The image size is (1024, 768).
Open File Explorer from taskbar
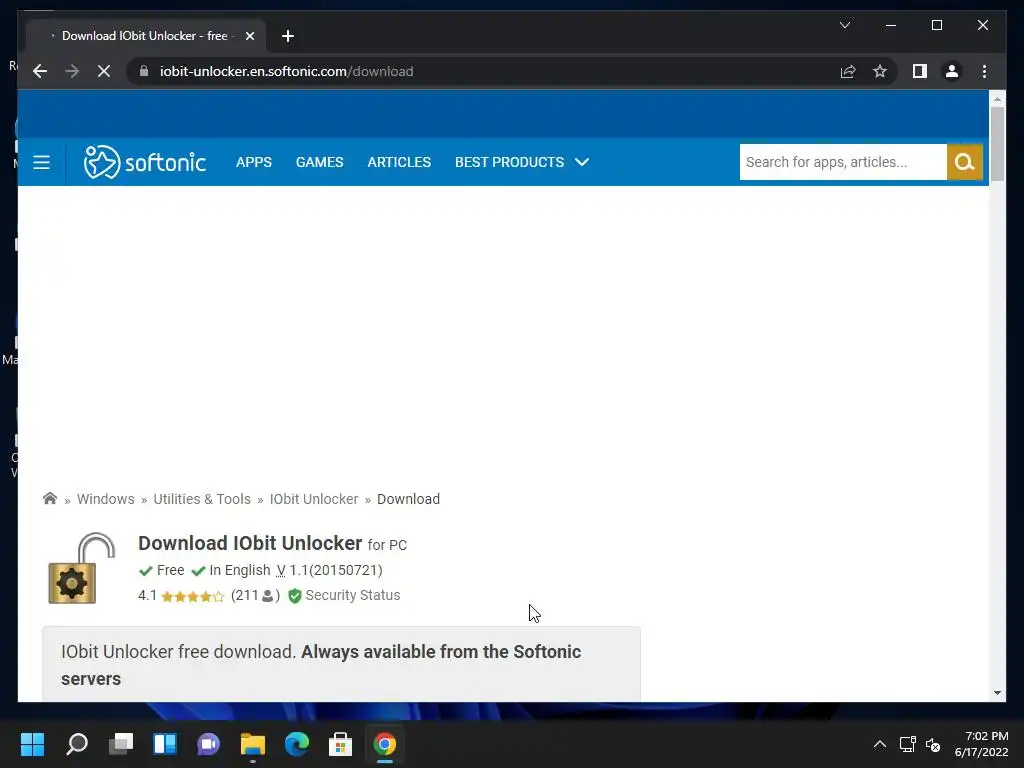[253, 744]
